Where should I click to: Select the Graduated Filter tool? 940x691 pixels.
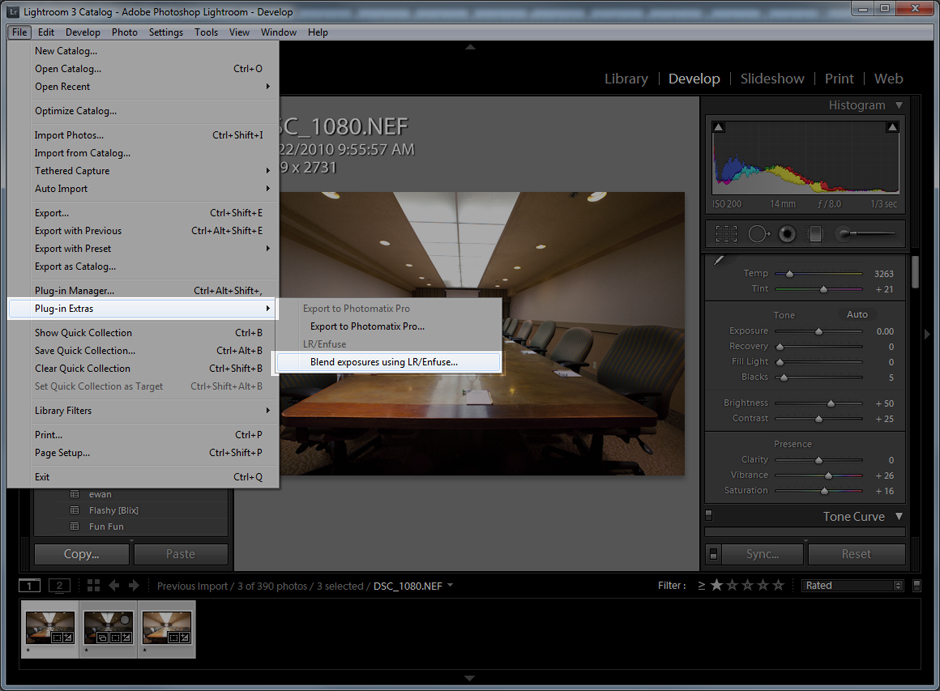click(815, 234)
